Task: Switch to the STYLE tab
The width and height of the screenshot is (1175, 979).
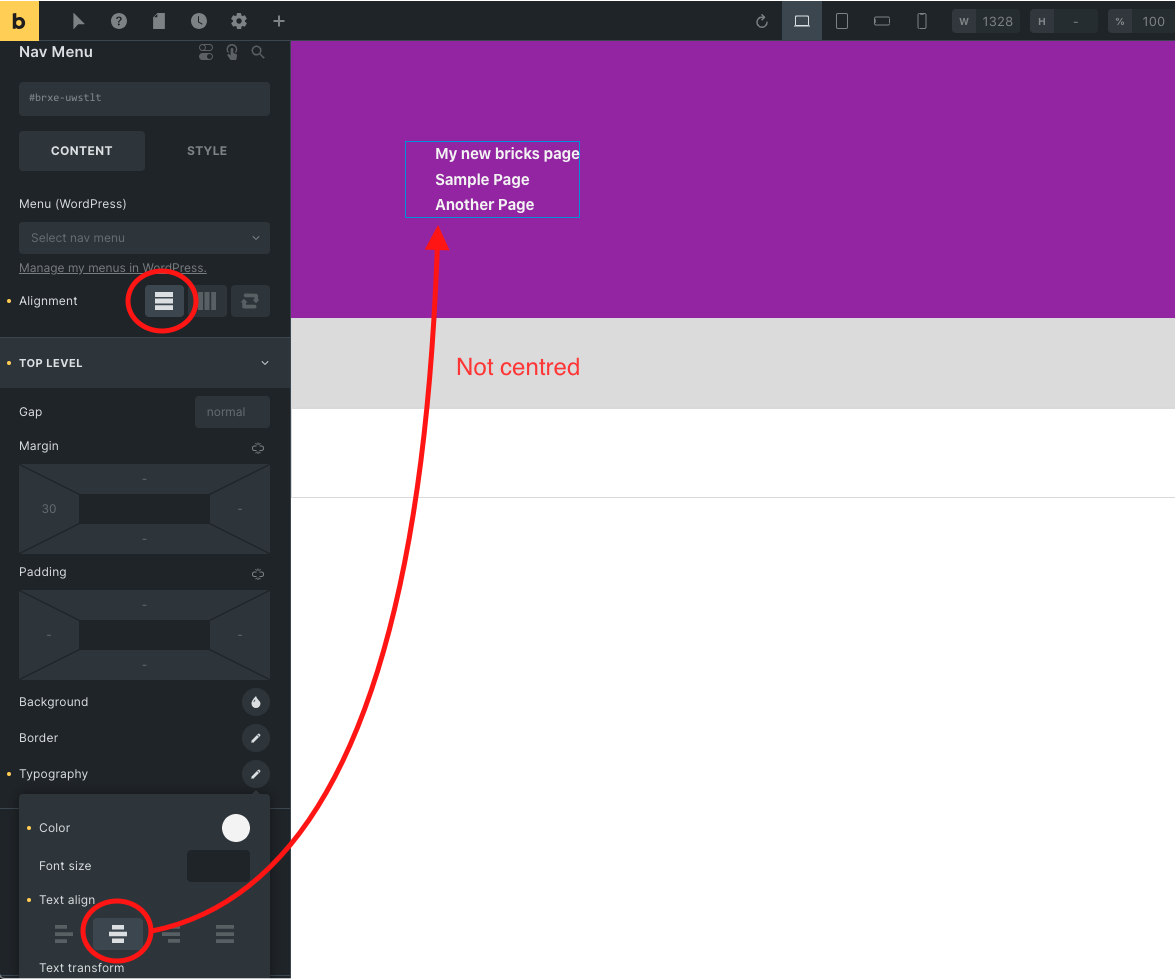Action: tap(206, 150)
